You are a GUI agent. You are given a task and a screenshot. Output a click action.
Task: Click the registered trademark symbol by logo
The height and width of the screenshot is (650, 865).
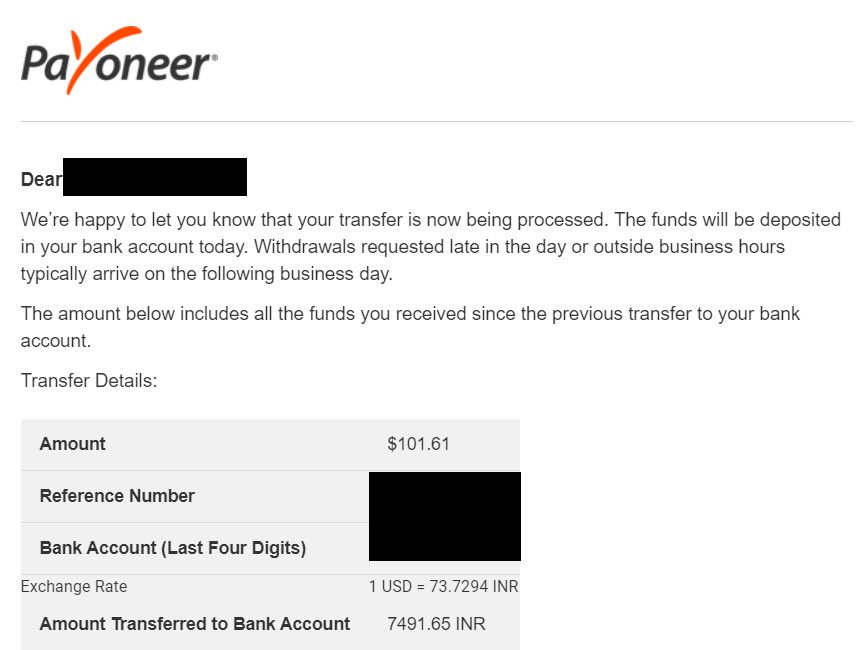[x=215, y=57]
